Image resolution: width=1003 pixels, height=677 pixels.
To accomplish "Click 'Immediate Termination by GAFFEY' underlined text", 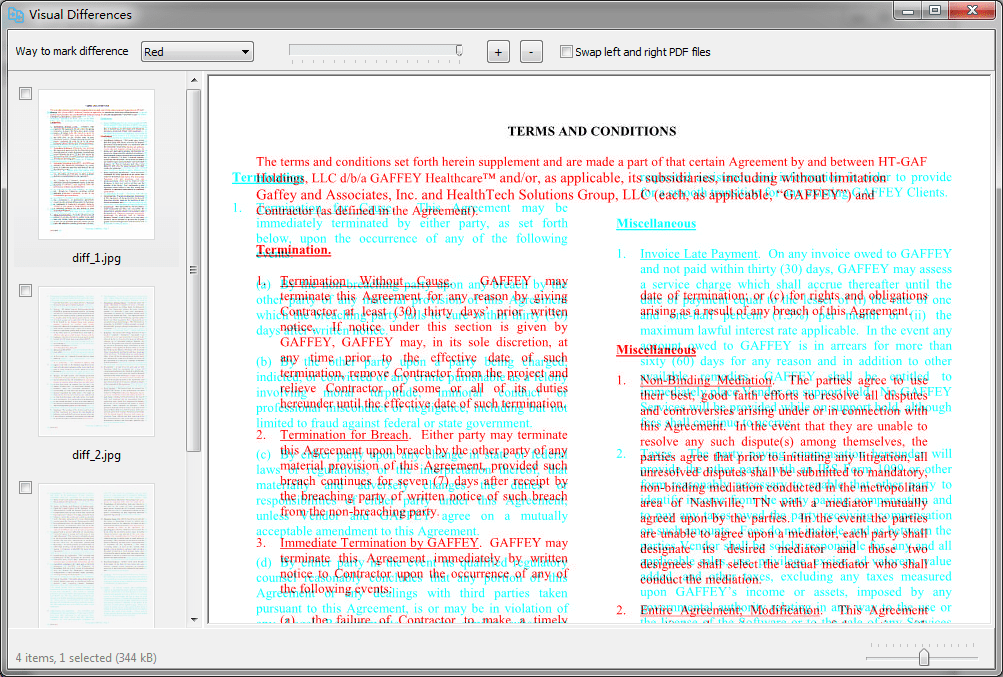I will click(379, 543).
